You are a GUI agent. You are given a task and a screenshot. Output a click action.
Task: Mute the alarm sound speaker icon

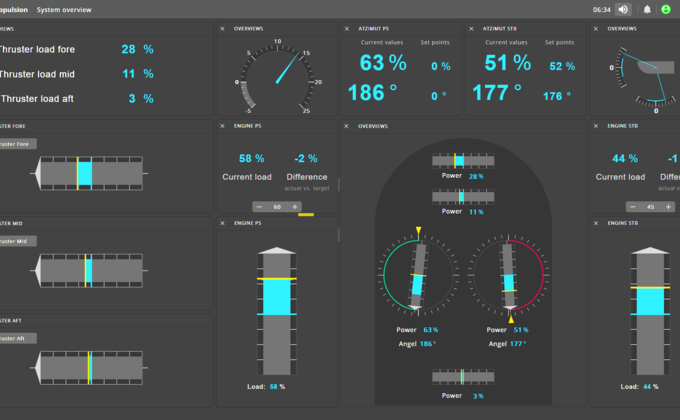(624, 9)
